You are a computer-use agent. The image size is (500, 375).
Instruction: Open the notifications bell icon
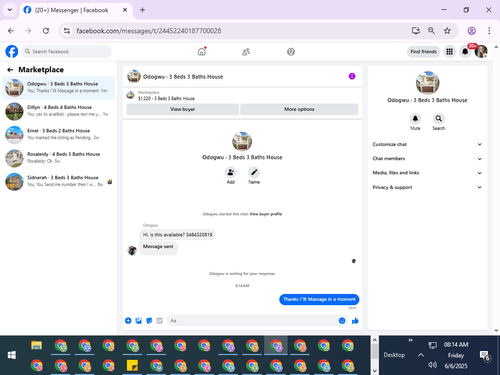465,52
